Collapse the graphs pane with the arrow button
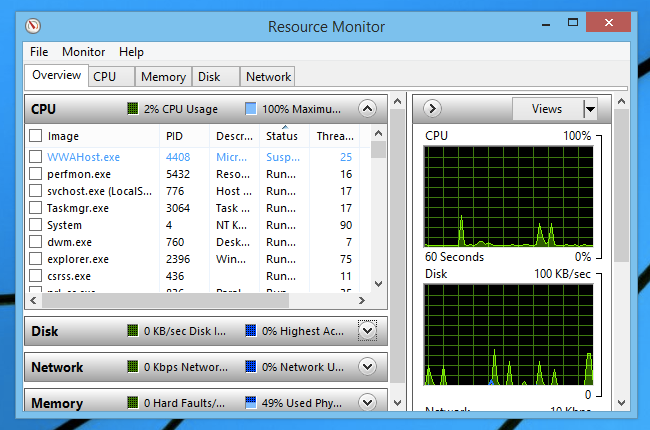 [432, 109]
